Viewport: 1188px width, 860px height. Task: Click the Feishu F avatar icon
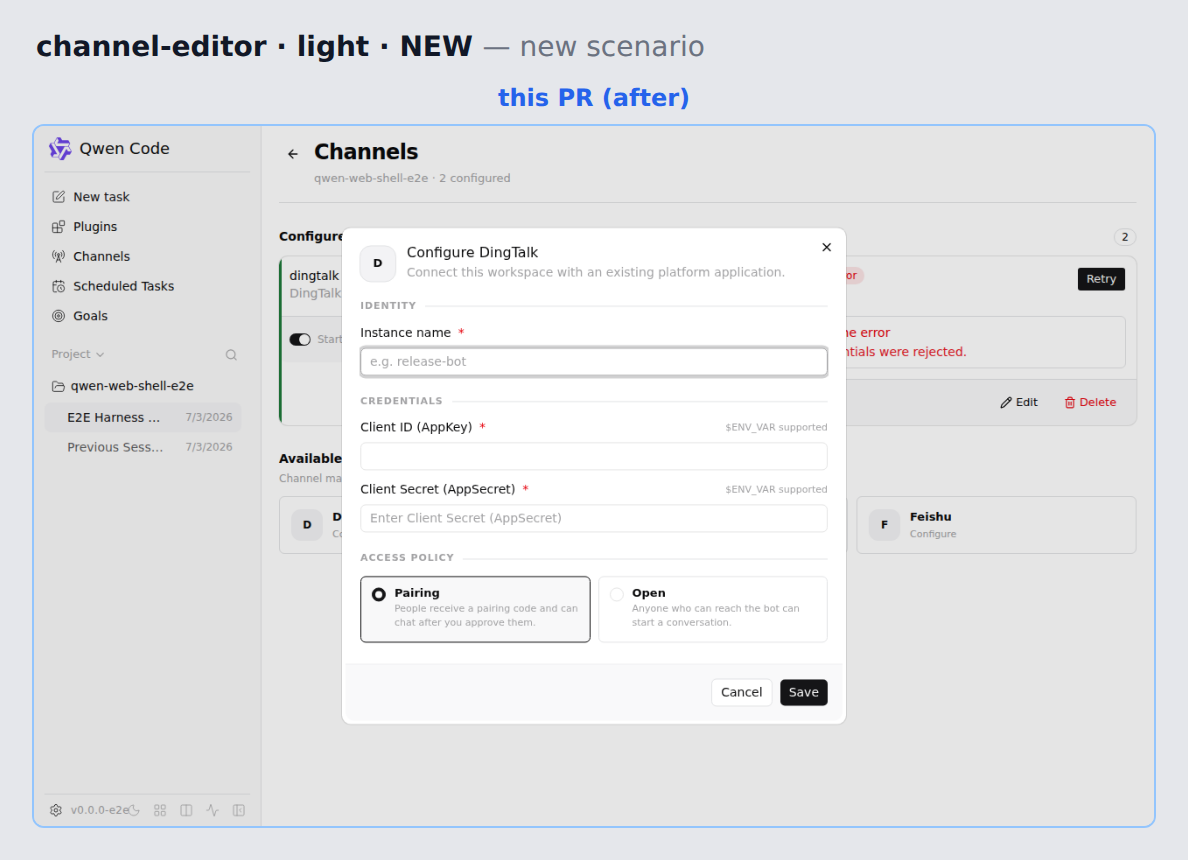pos(884,525)
